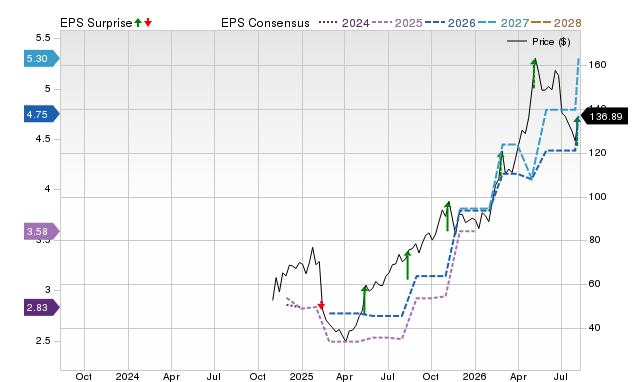Viewport: 640px width, 382px height.
Task: Click the EPS Consensus legend label
Action: (x=265, y=23)
